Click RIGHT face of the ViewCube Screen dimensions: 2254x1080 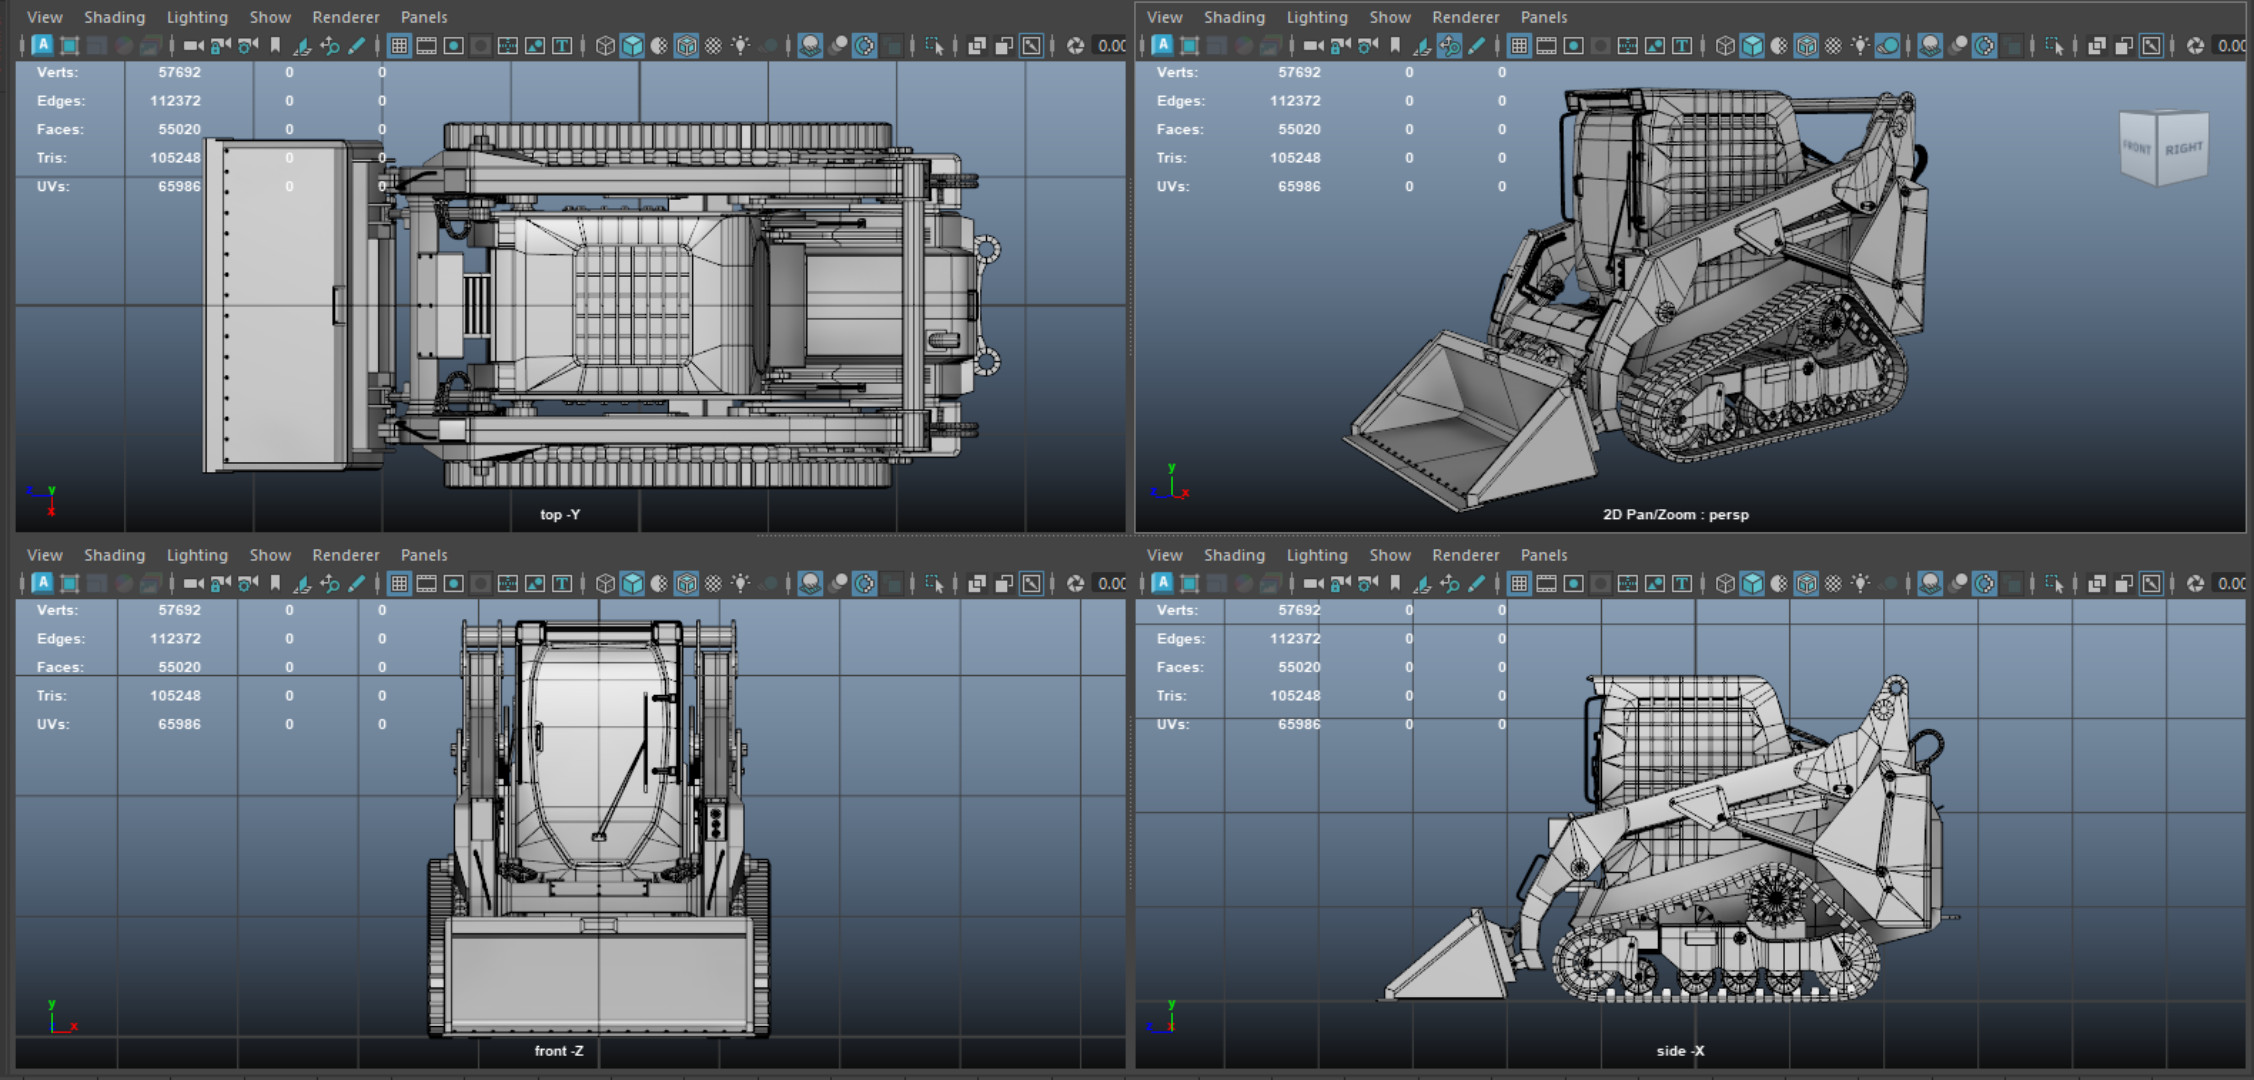coord(2183,150)
